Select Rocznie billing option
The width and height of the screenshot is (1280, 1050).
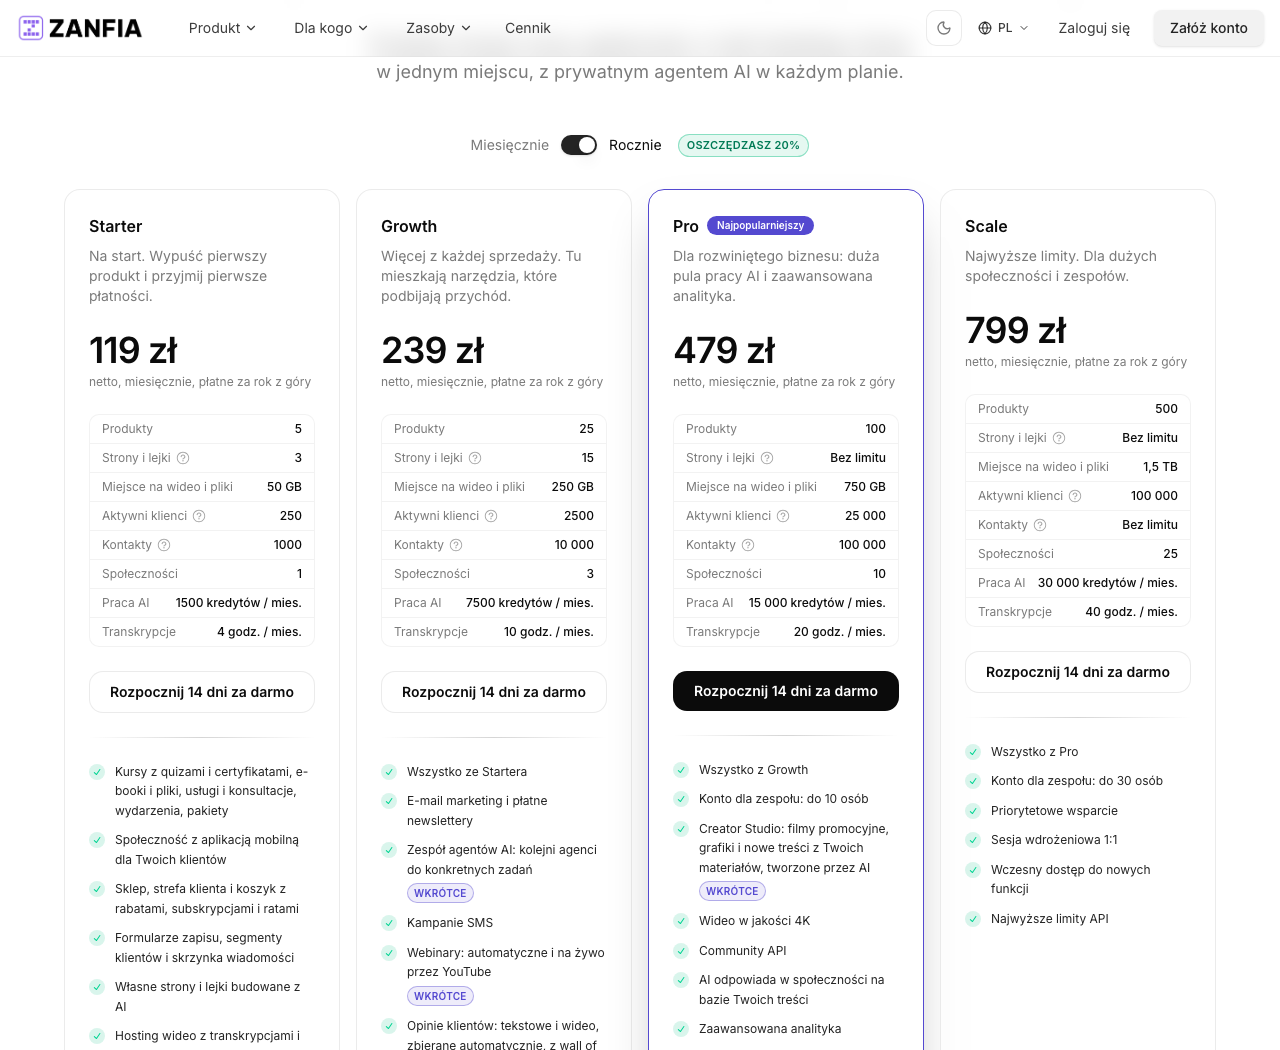(635, 145)
